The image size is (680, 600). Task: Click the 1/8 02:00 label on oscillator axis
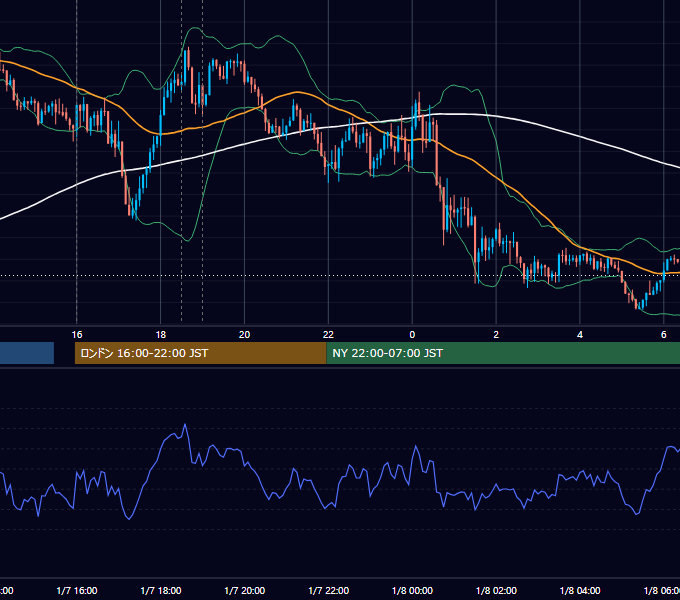point(496,590)
